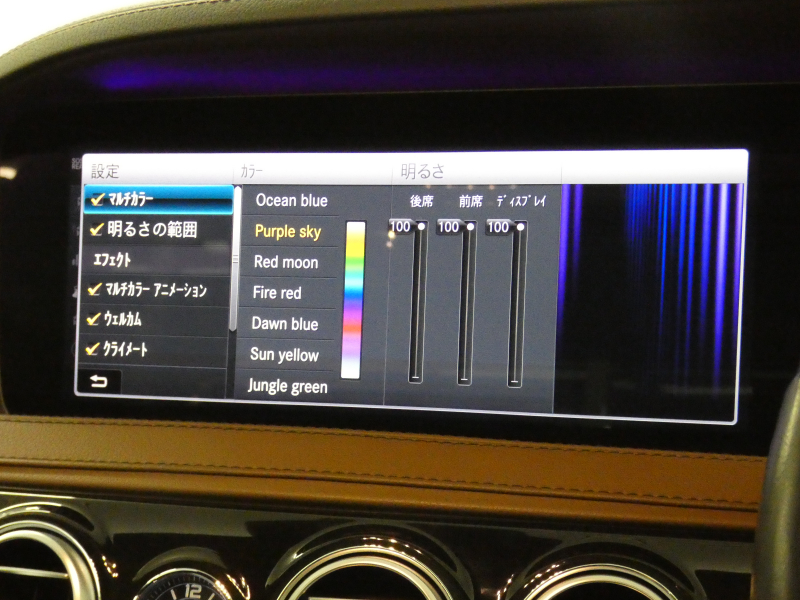Toggle the マルチカラー checkbox

97,199
